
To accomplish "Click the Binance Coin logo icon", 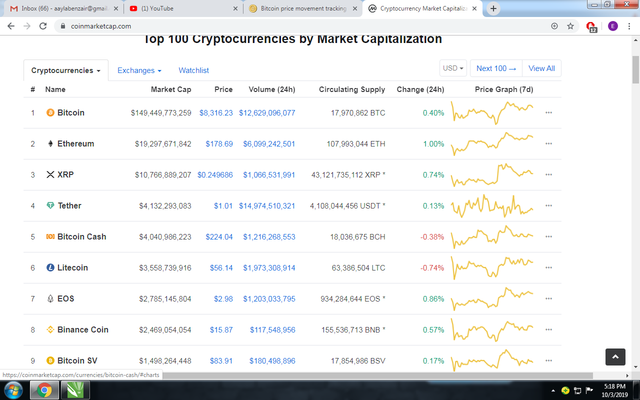I will pos(50,330).
